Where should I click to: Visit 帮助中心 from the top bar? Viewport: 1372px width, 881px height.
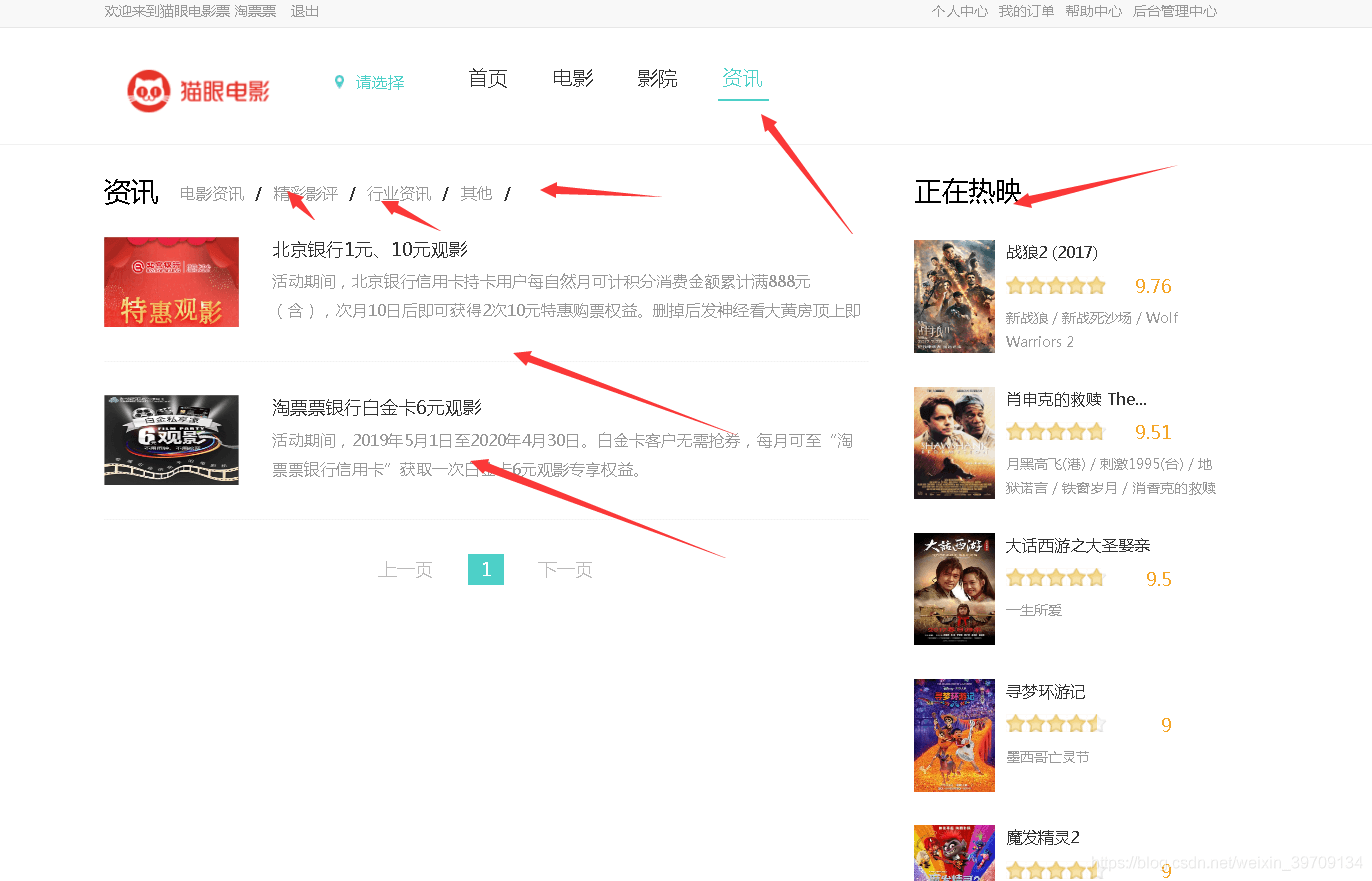(1093, 11)
